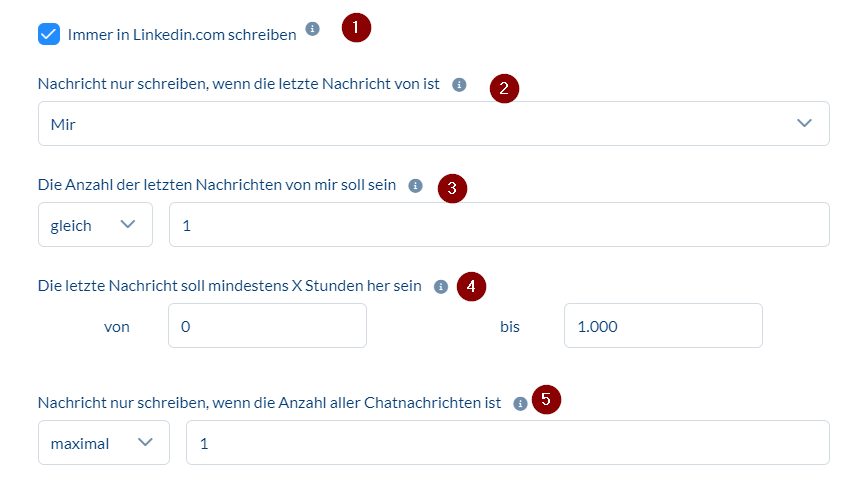Screen dimensions: 866x488
Task: Click the 'von' hours input field
Action: (267, 326)
